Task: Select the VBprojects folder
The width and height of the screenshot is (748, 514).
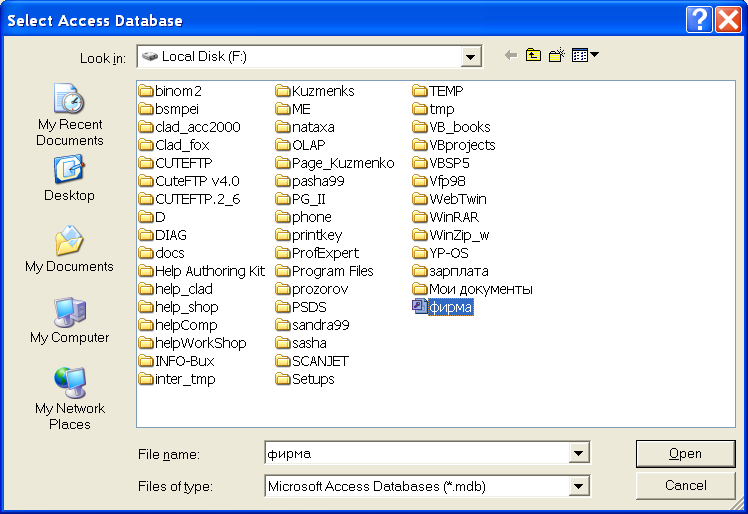Action: pos(454,145)
